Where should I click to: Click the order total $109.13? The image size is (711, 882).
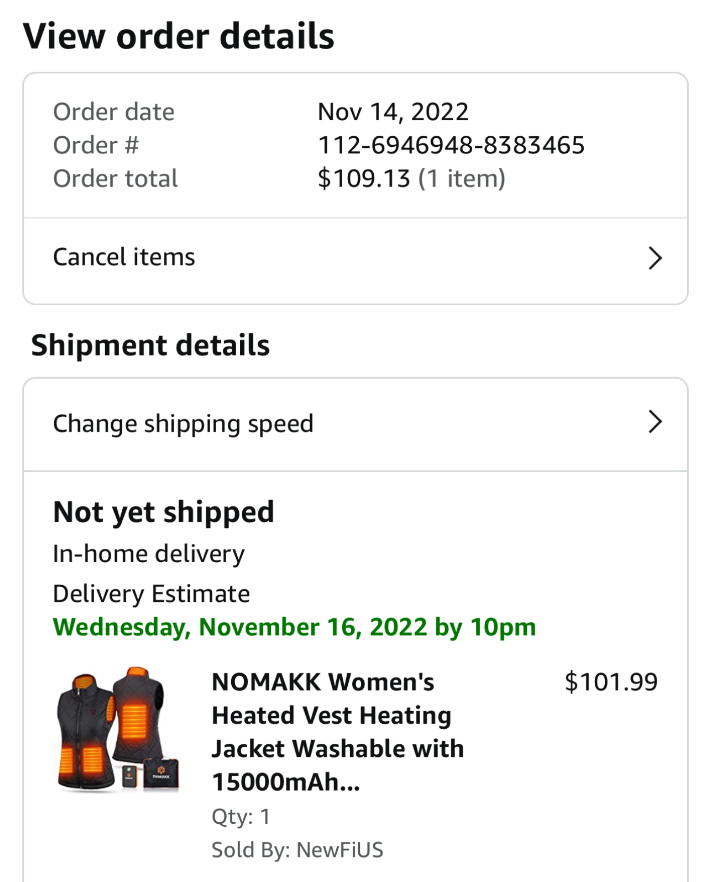click(x=363, y=179)
